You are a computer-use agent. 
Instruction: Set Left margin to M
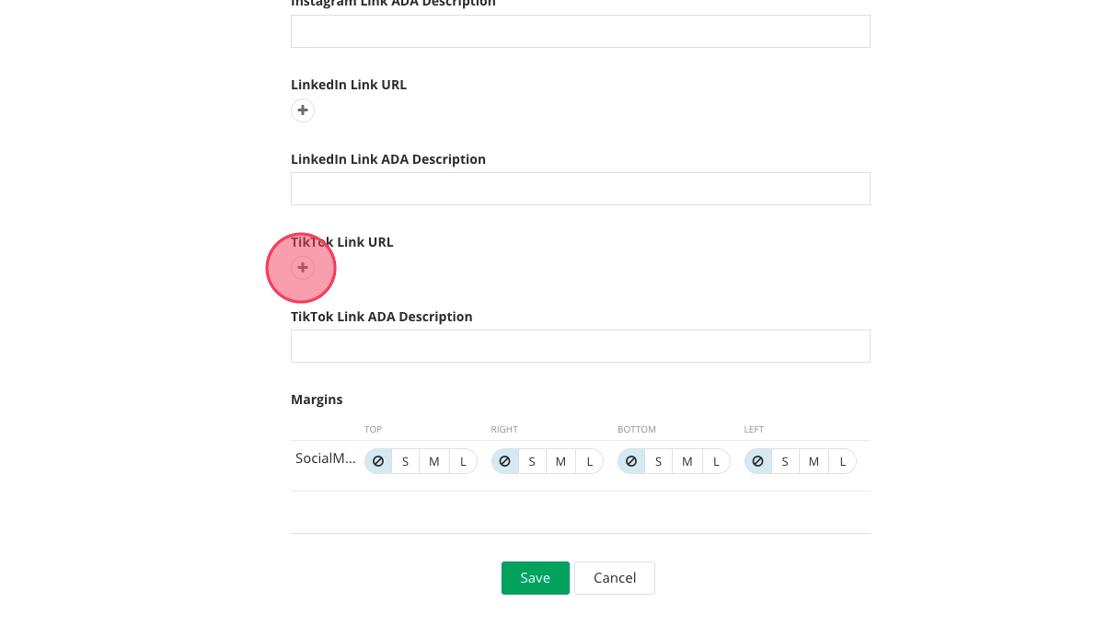814,461
